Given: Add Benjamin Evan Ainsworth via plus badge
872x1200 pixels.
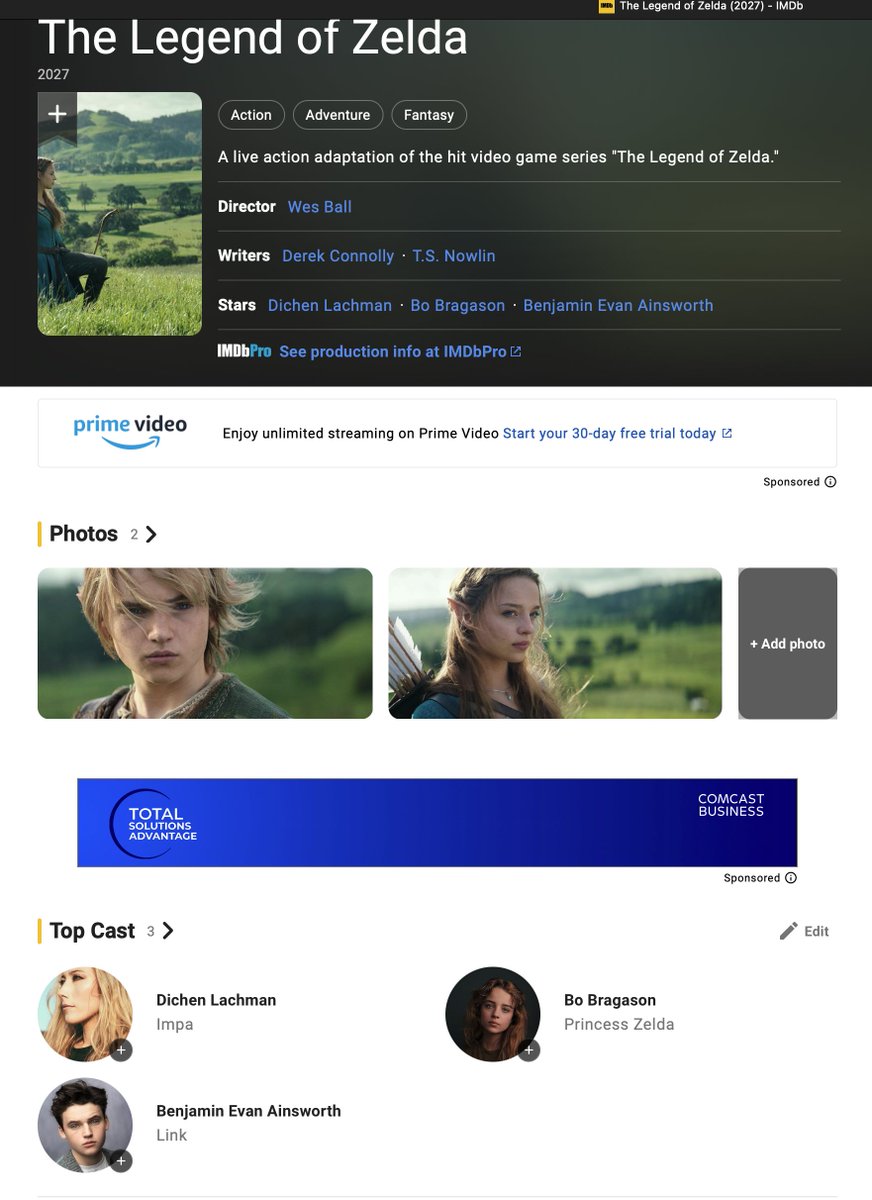Looking at the screenshot, I should [121, 1161].
